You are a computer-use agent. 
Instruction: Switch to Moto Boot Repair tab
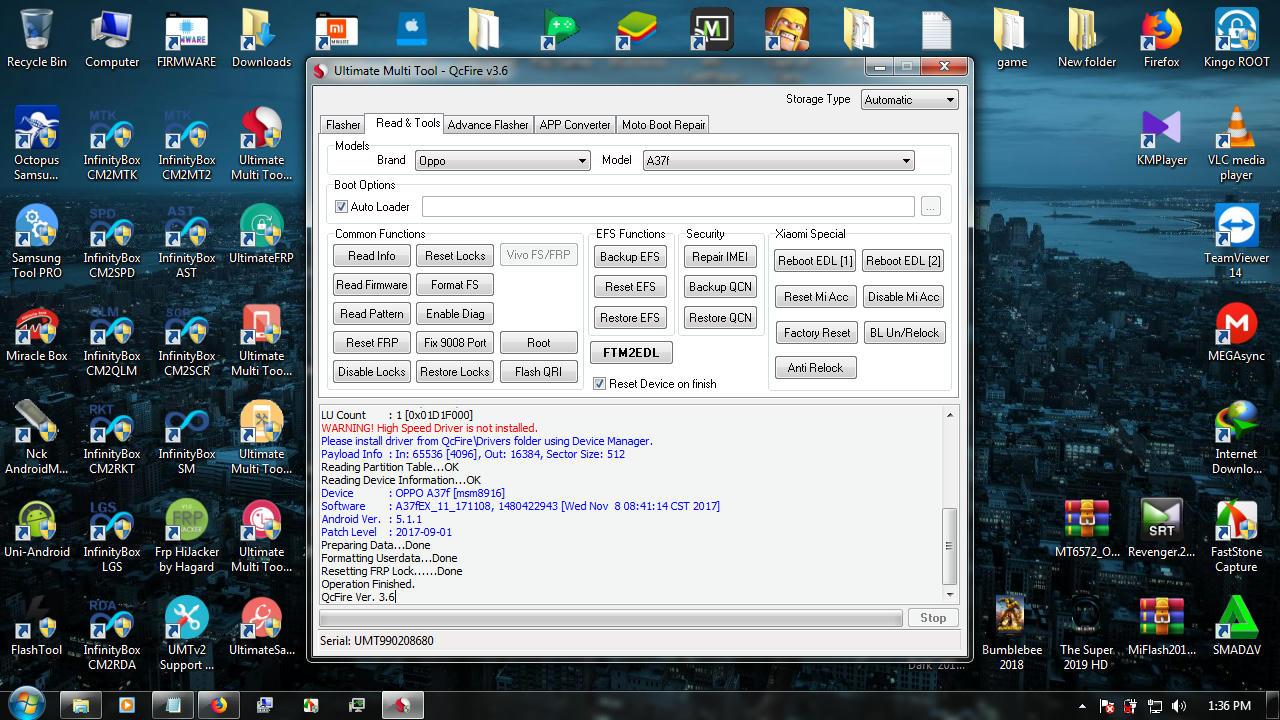(x=664, y=125)
